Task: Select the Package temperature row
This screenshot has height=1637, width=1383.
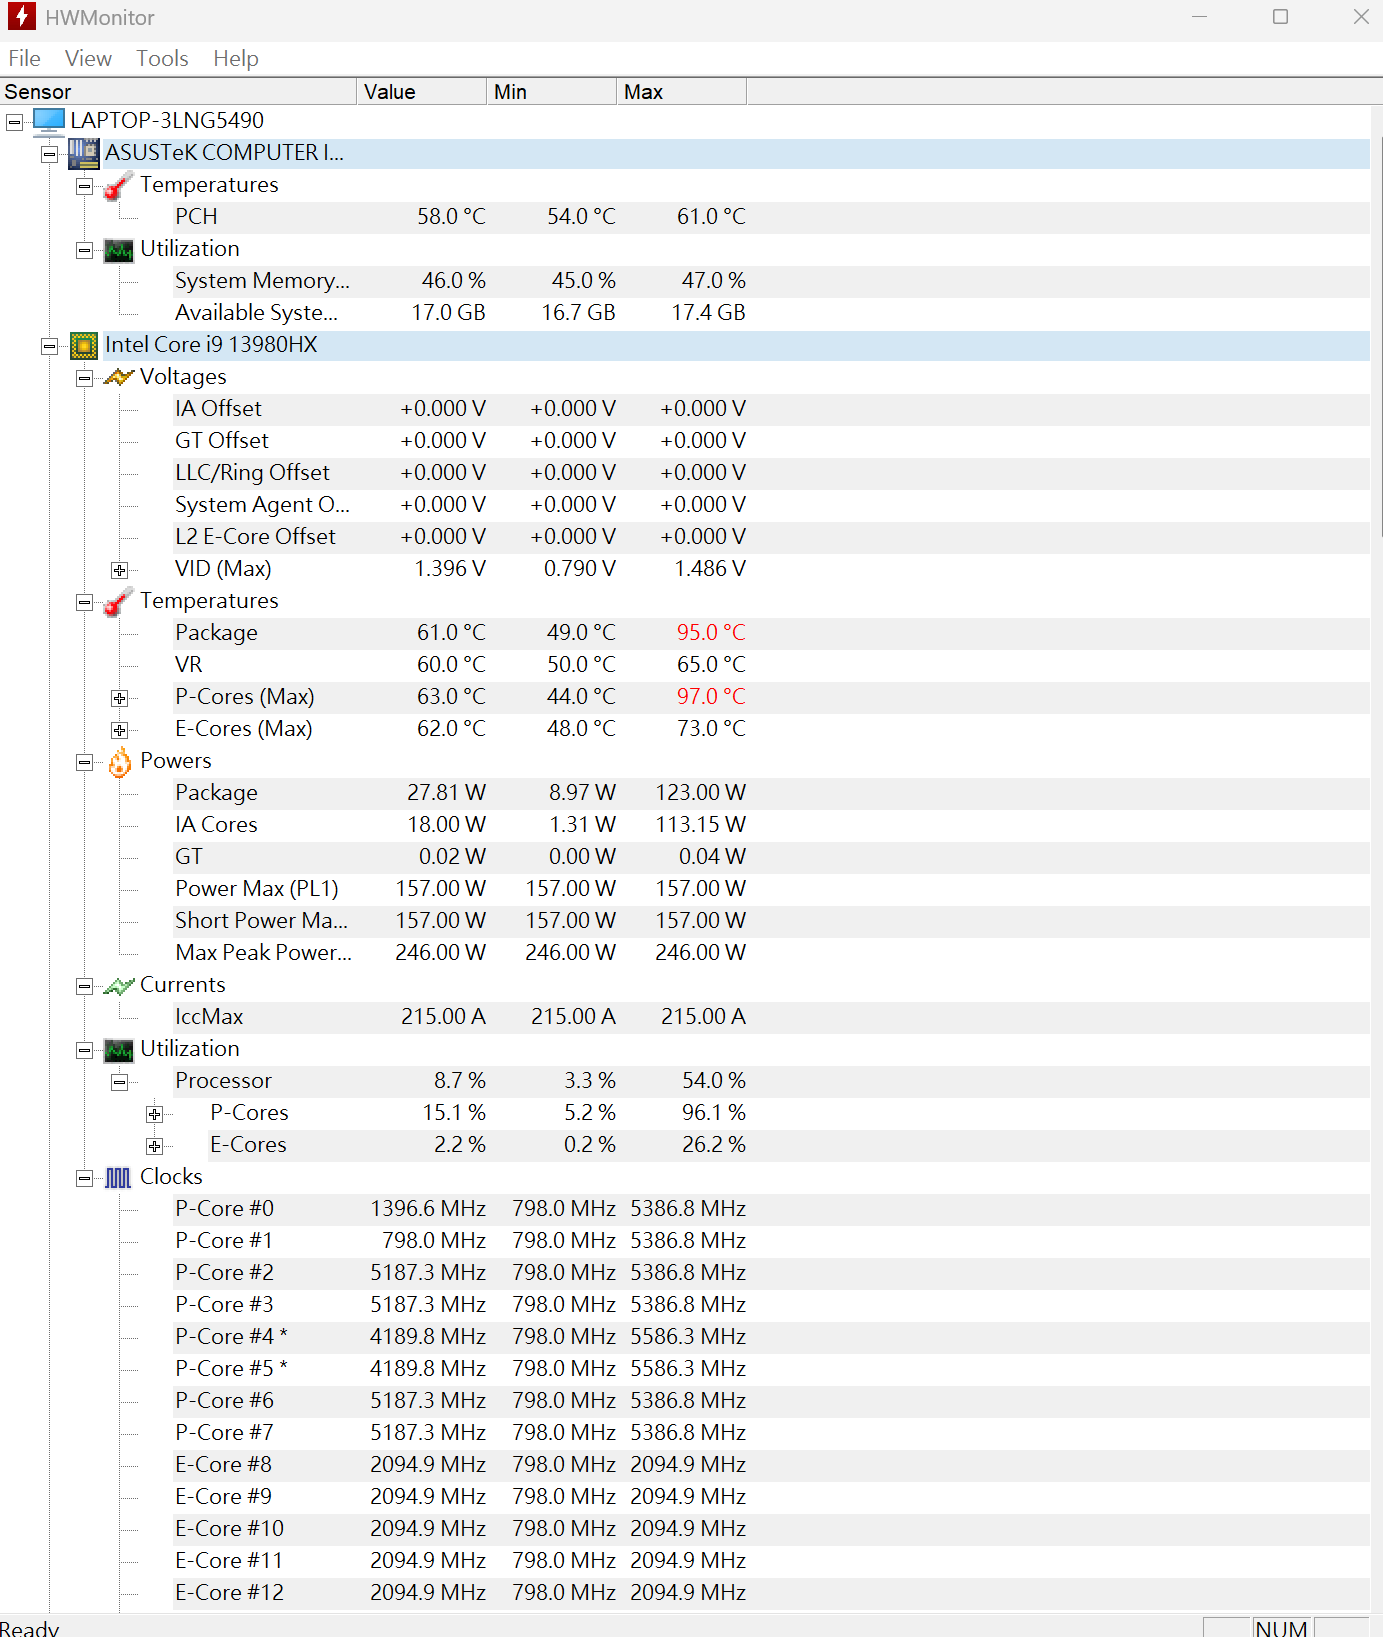Action: click(216, 633)
